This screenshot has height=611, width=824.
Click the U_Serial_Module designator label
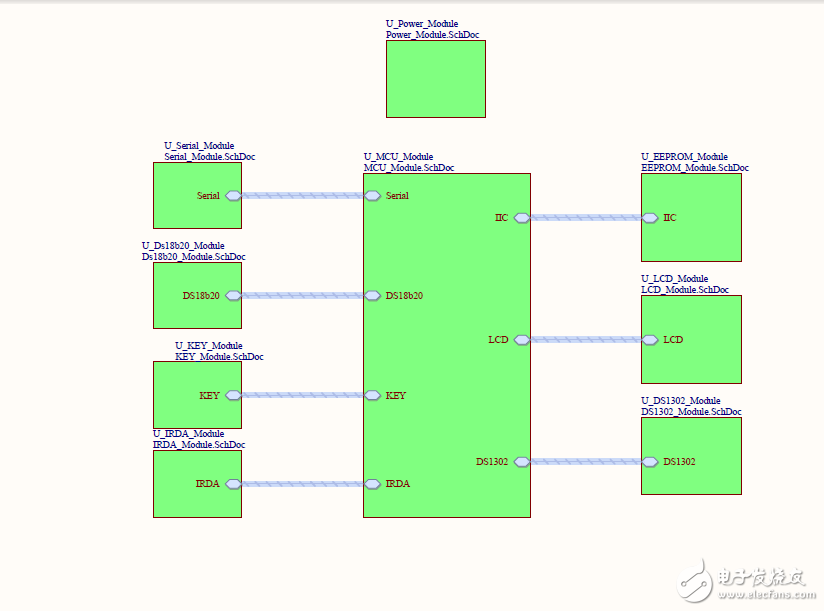(199, 146)
